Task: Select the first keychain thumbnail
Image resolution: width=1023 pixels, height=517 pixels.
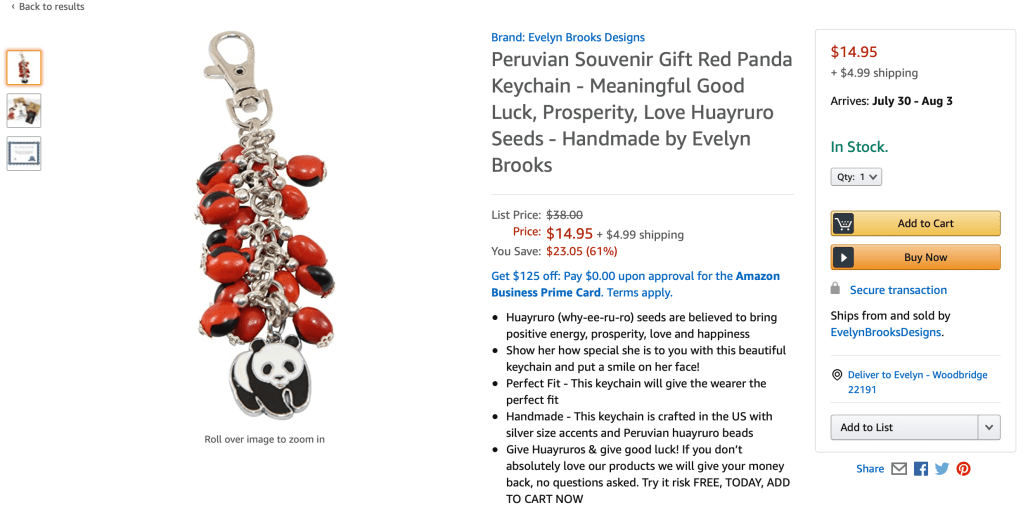Action: pyautogui.click(x=24, y=68)
